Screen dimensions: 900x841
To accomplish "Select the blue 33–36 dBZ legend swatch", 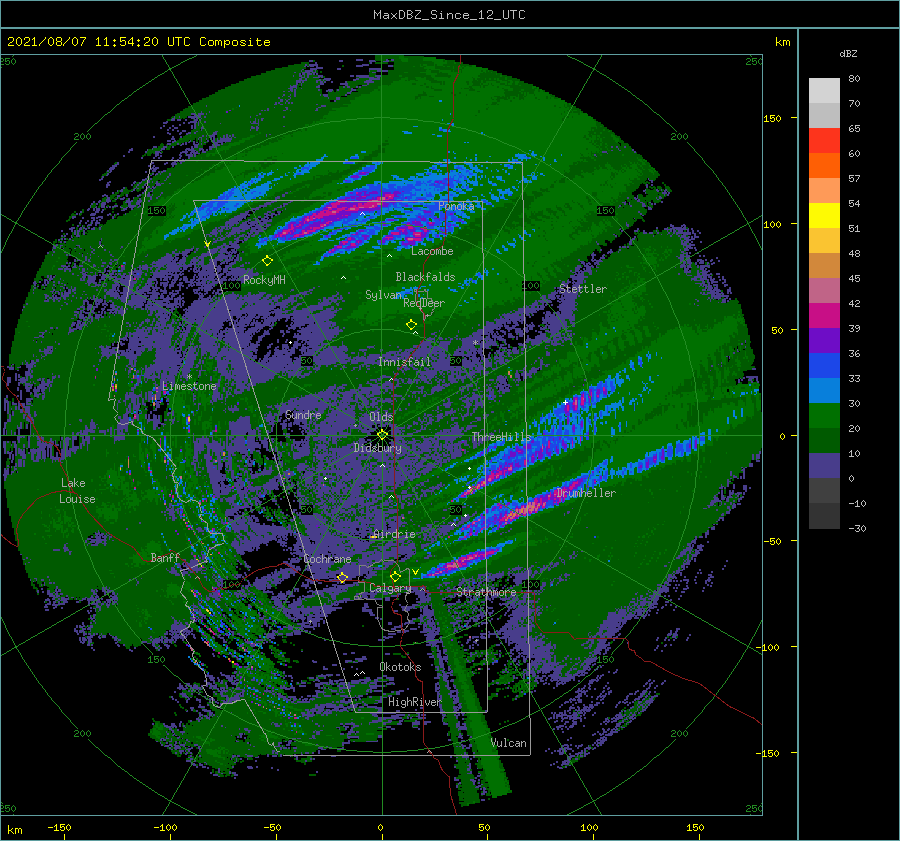I will click(824, 366).
